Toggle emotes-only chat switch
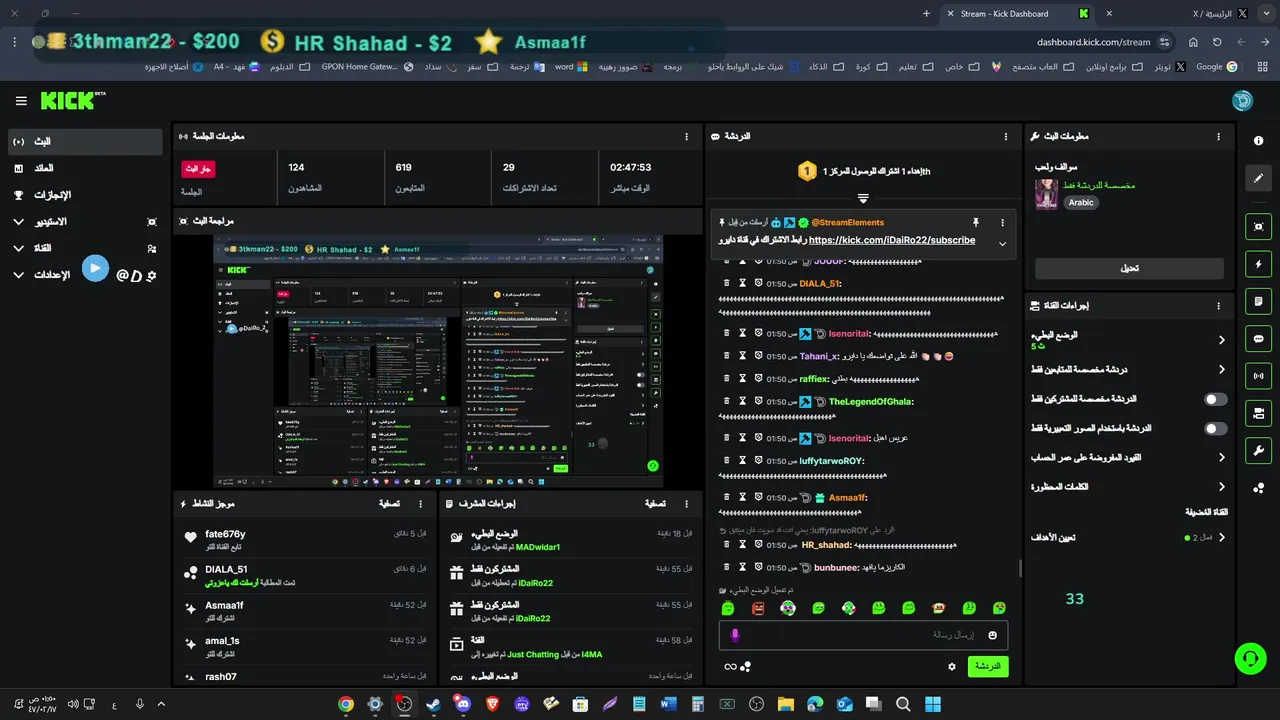 click(x=1215, y=428)
